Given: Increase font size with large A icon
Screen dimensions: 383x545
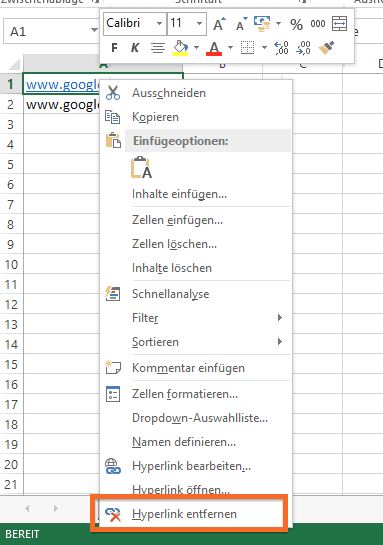Looking at the screenshot, I should pyautogui.click(x=219, y=24).
